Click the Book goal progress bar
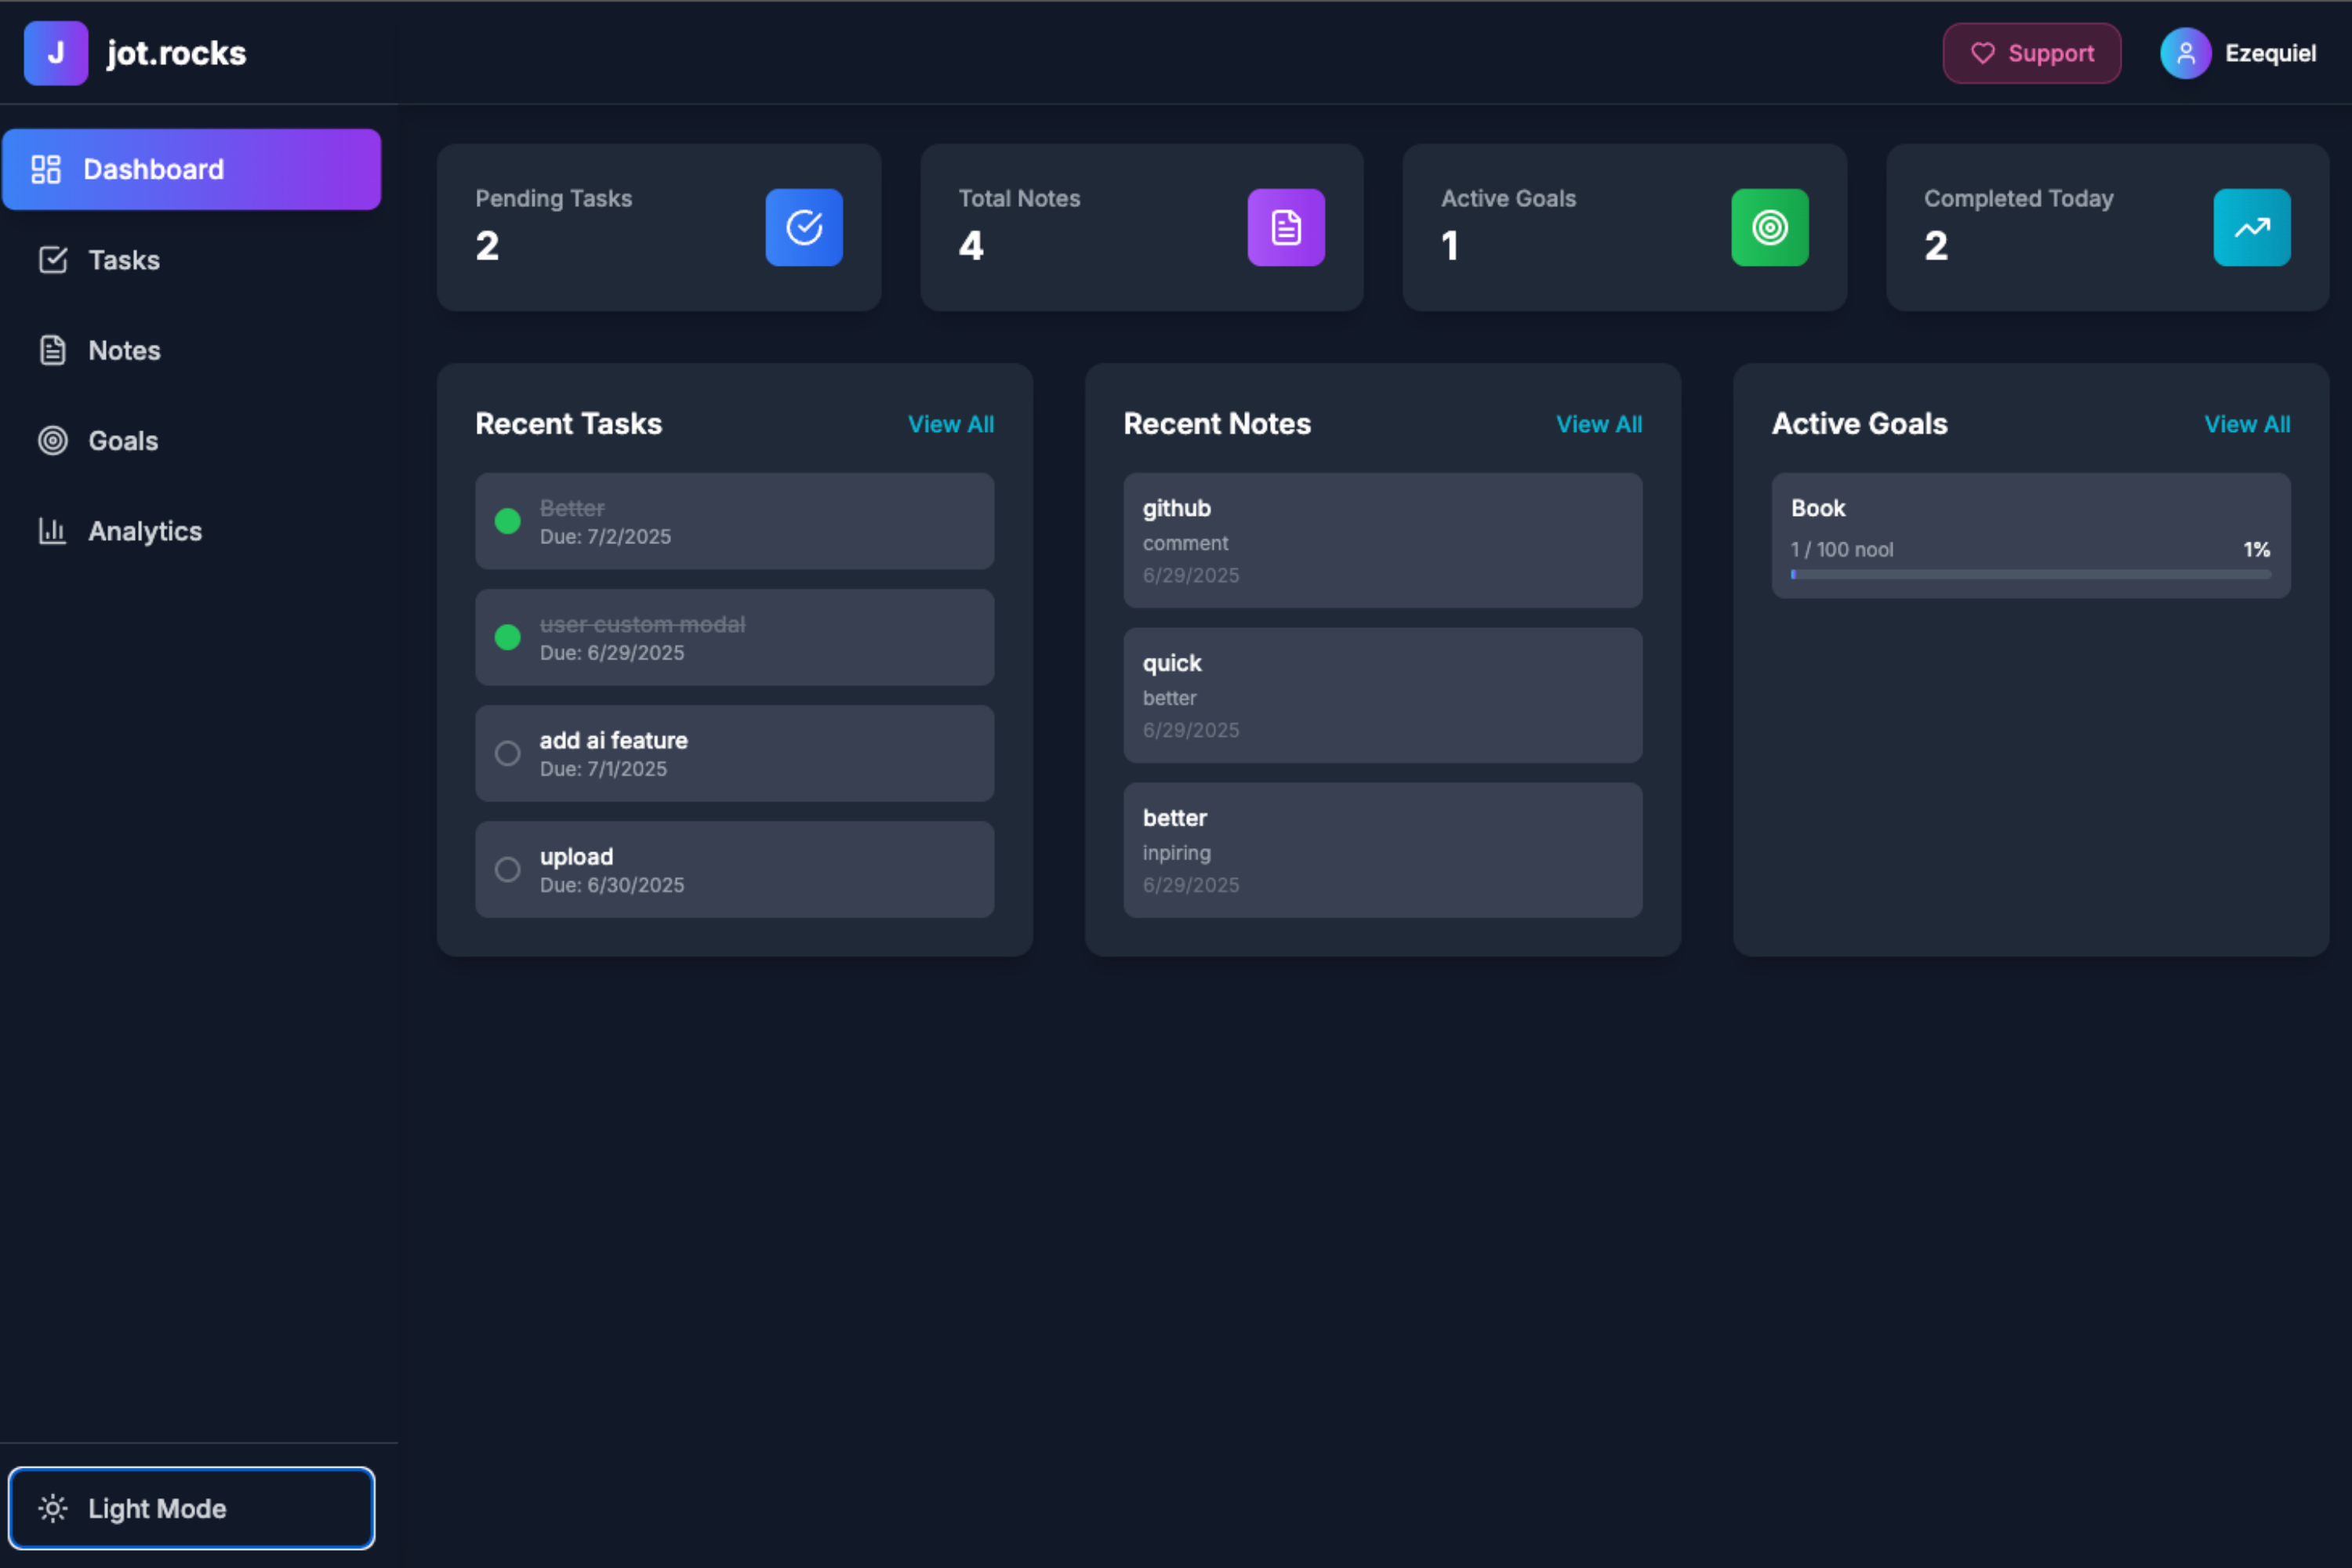The width and height of the screenshot is (2352, 1568). (2030, 575)
